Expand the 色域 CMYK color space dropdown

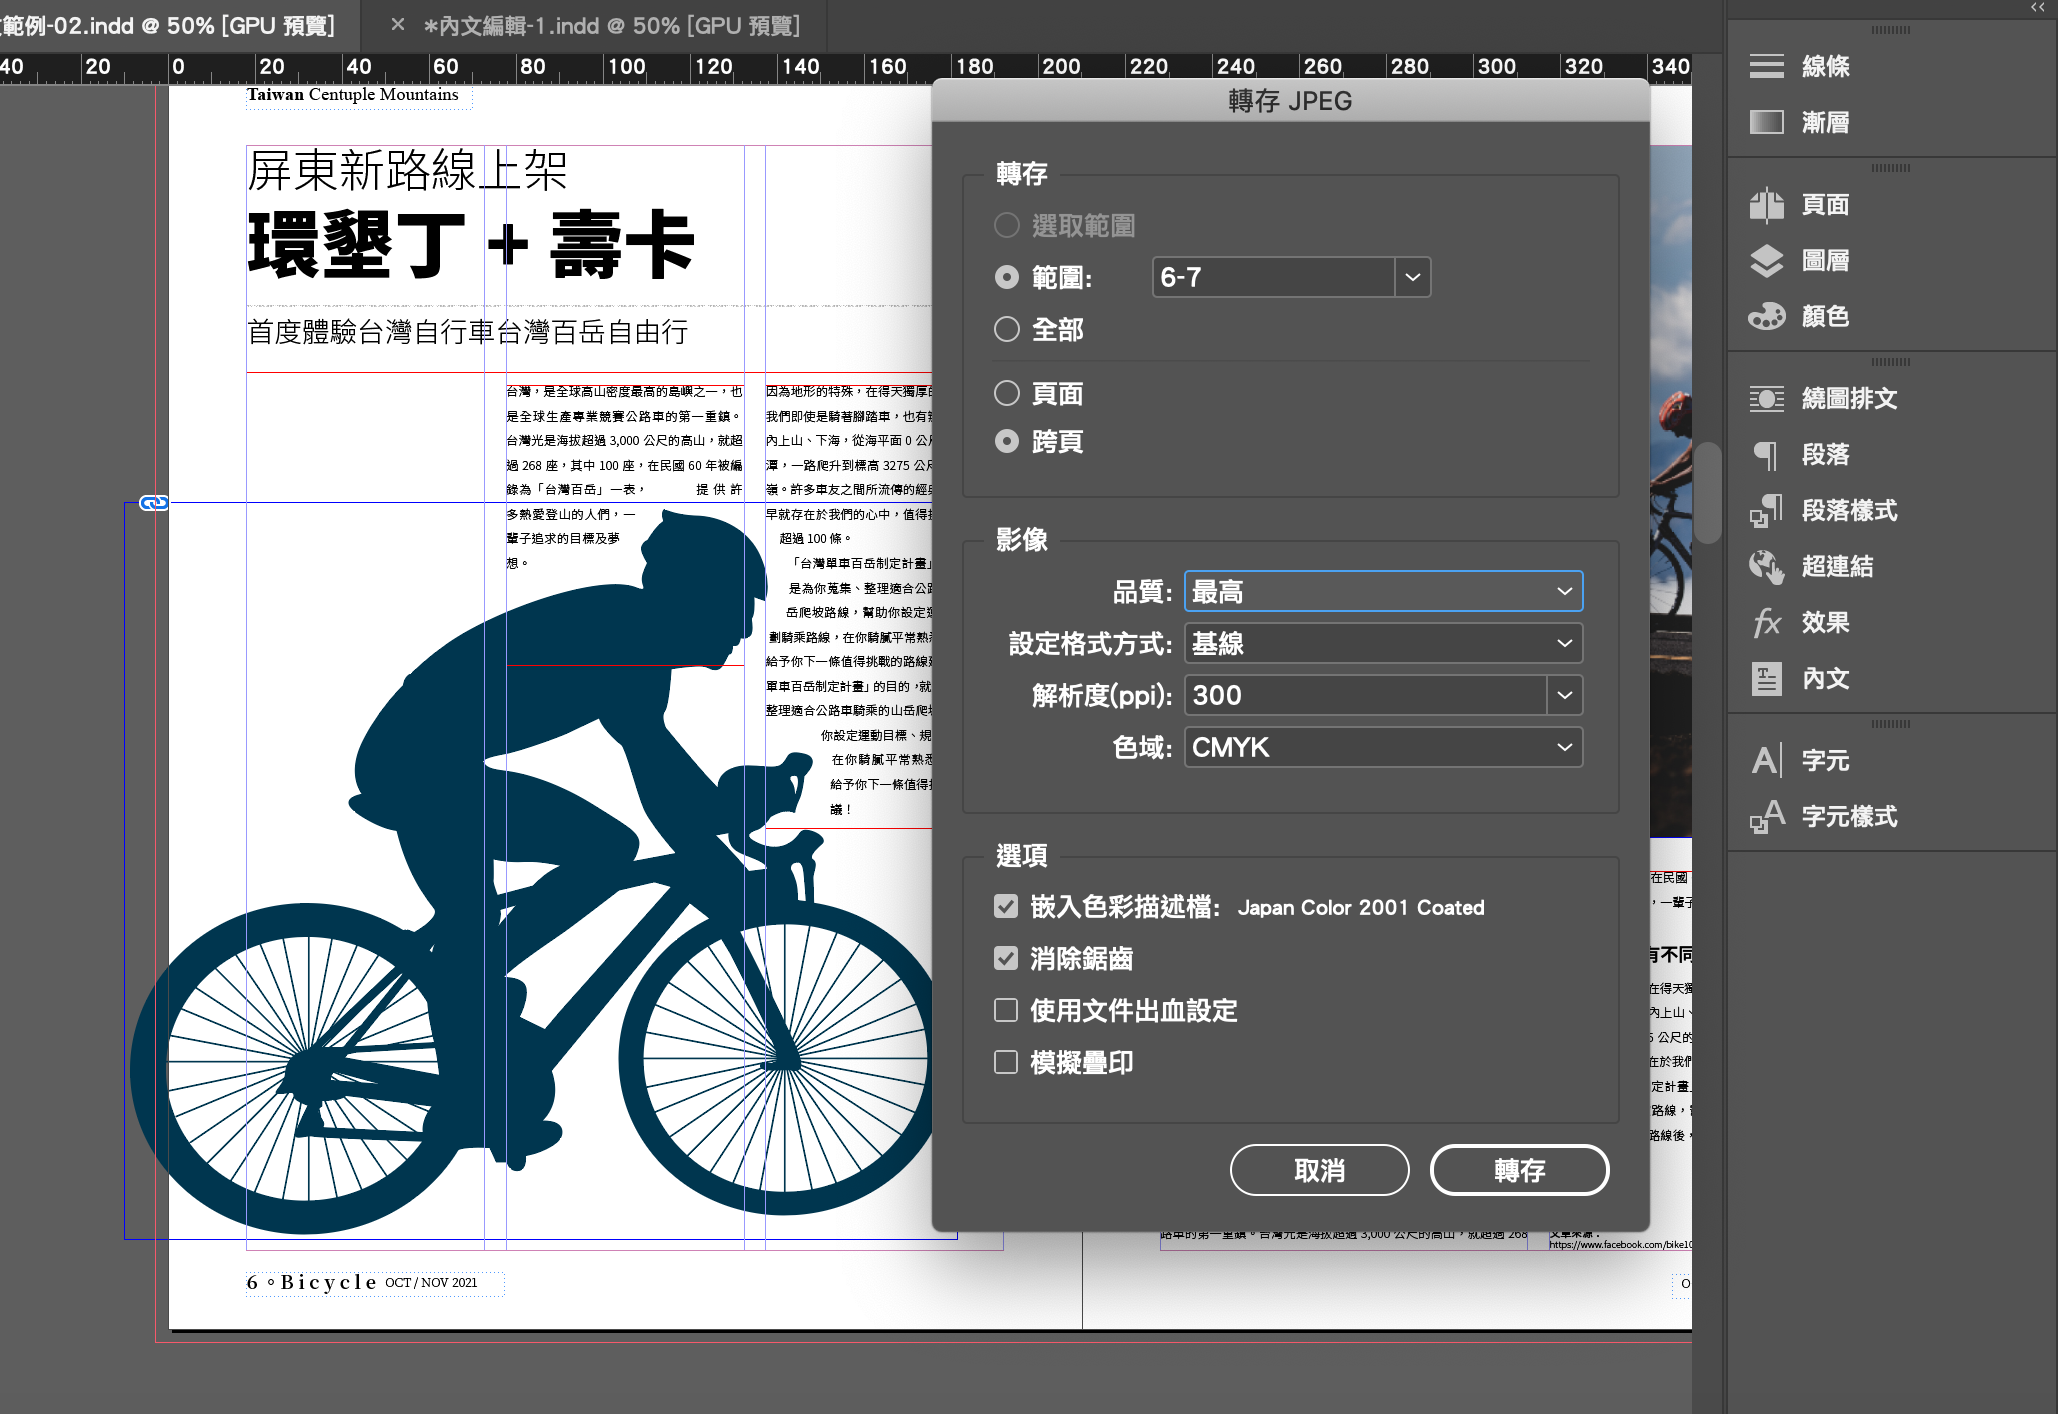coord(1383,747)
